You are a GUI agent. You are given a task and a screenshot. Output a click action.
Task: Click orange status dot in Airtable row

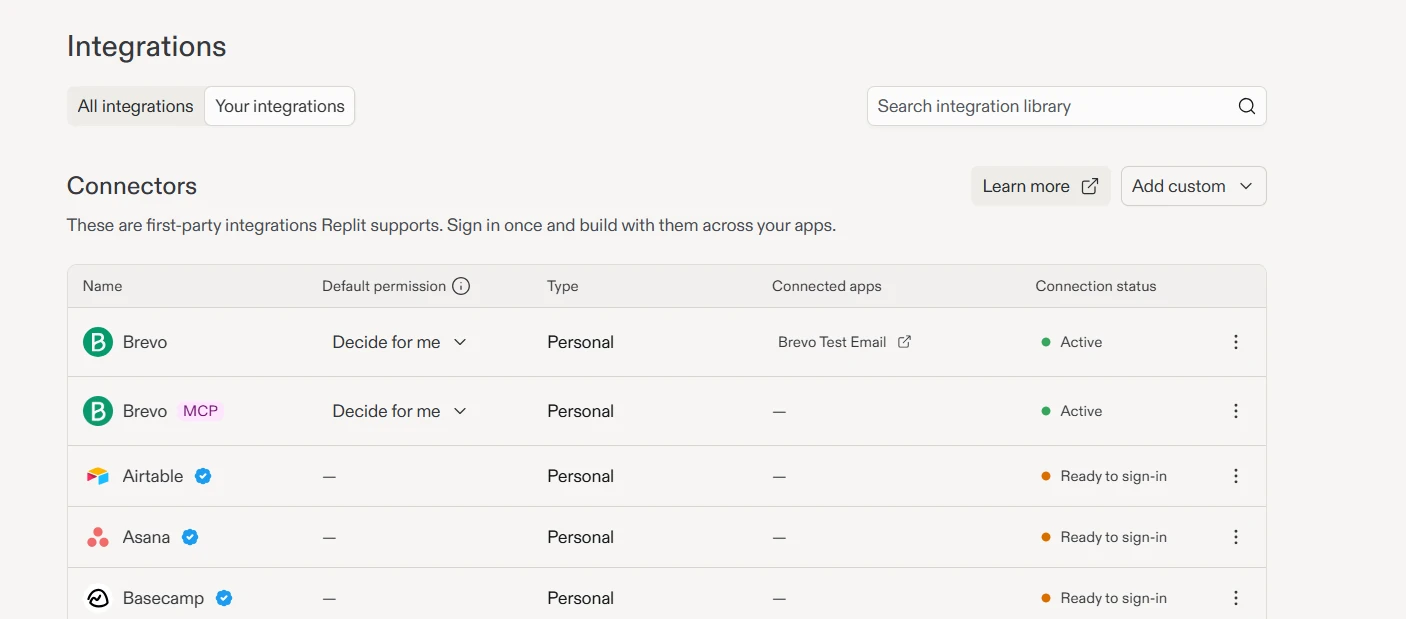pos(1046,476)
